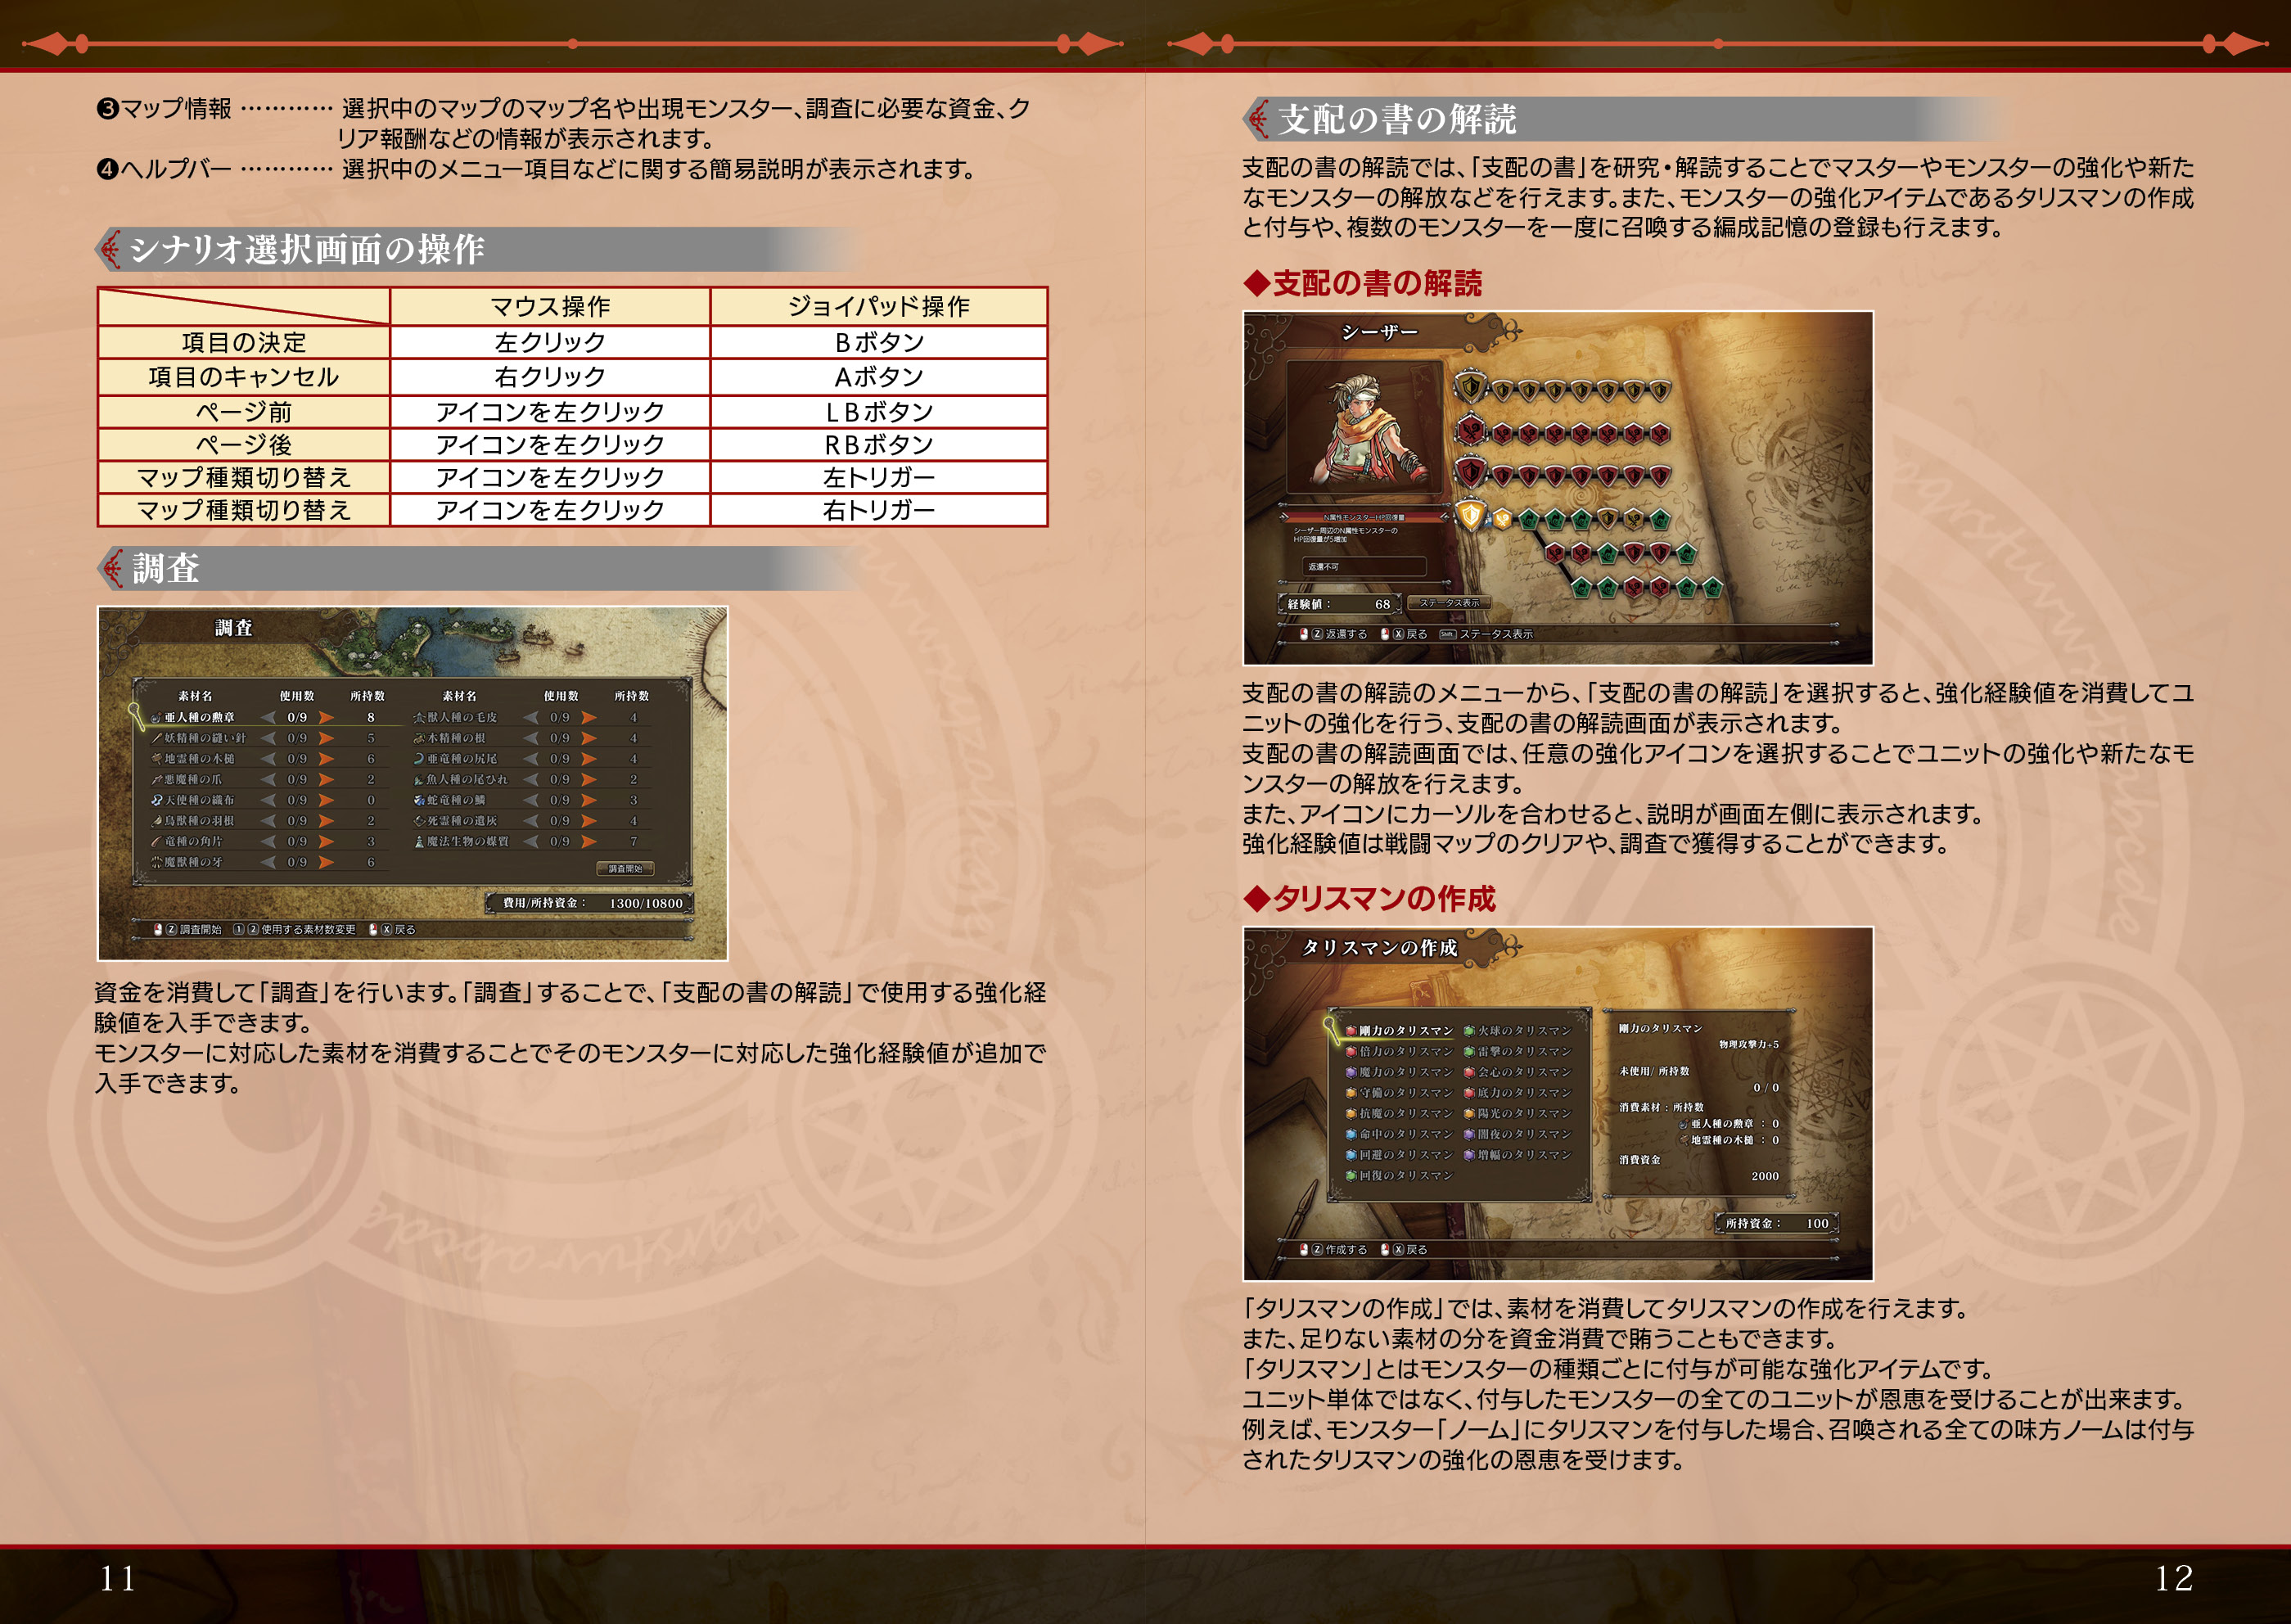Click the large red shield skill node
Viewport: 2291px width, 1624px height.
point(1470,472)
